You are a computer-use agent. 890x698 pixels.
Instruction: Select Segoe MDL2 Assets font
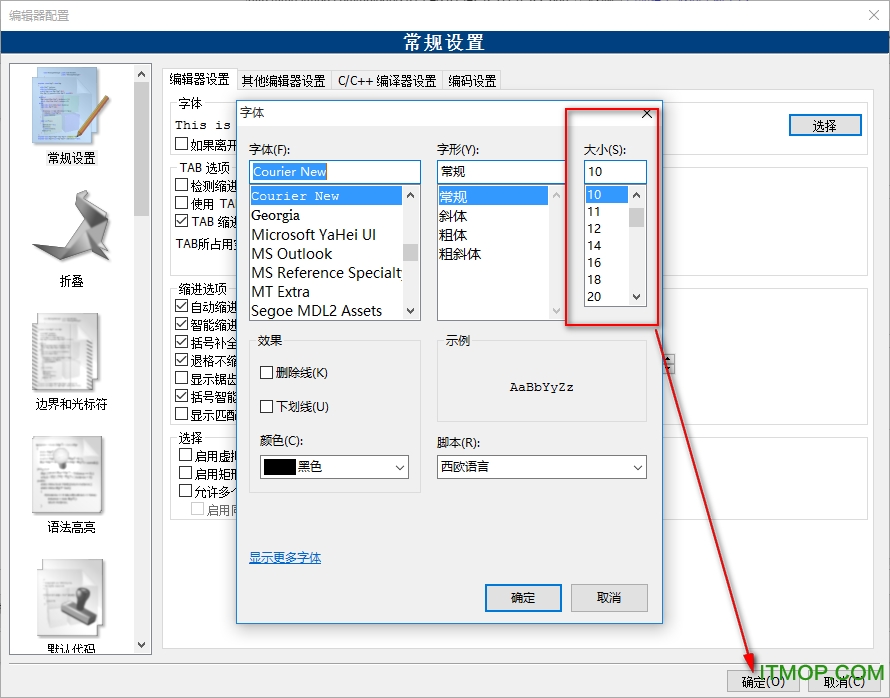pos(326,311)
